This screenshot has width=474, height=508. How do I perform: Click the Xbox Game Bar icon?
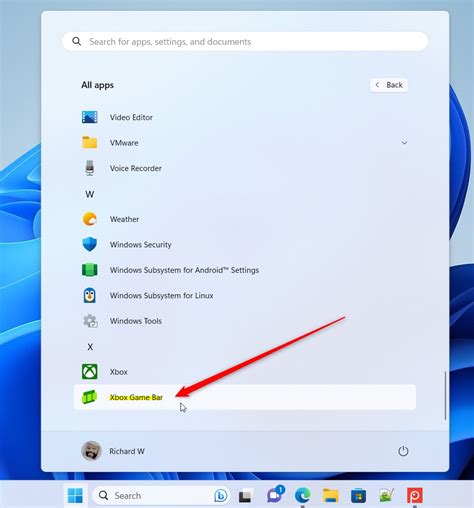pyautogui.click(x=89, y=397)
